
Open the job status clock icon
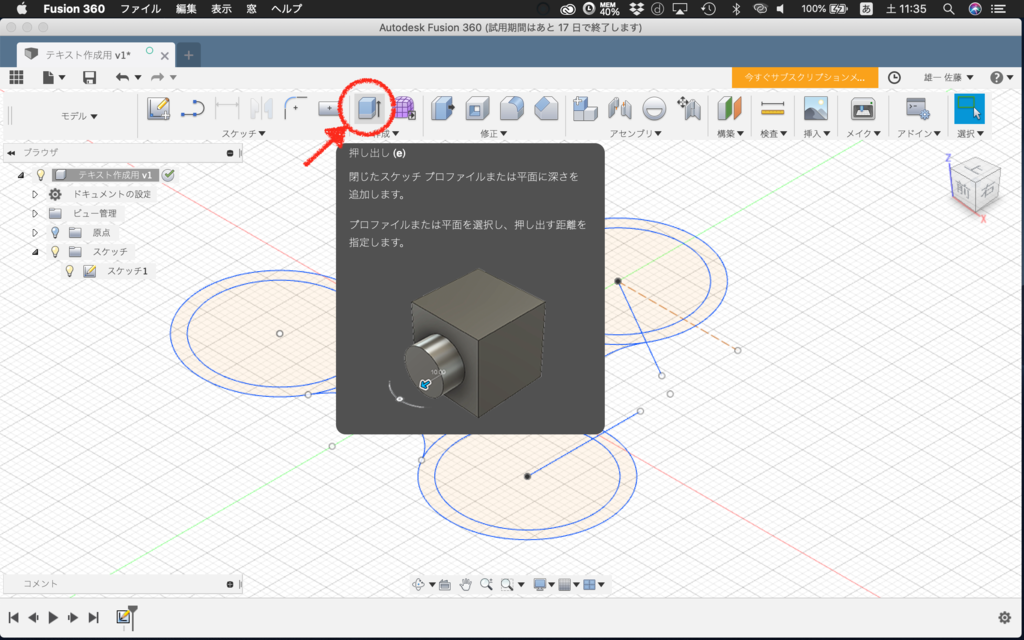tap(894, 78)
